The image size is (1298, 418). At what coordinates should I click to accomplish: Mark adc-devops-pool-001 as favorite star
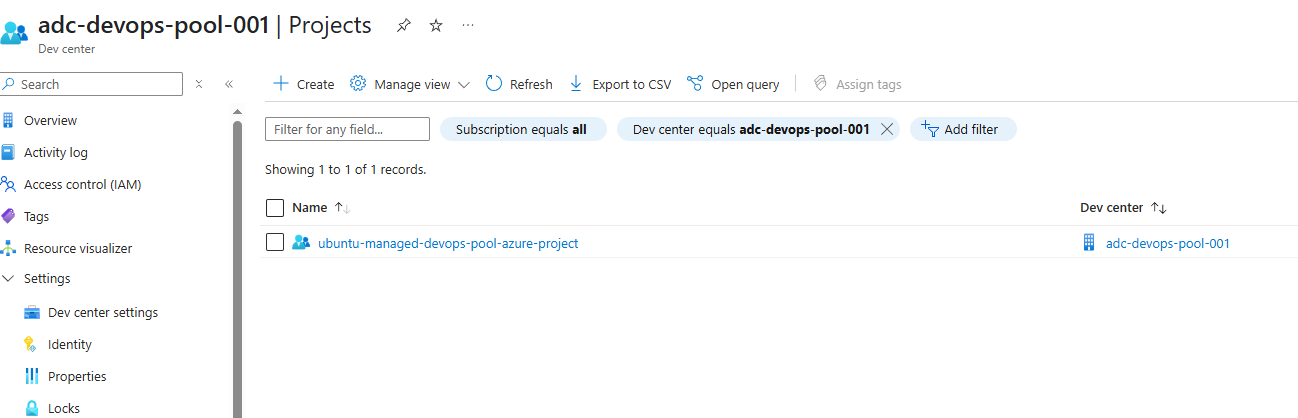tap(436, 26)
